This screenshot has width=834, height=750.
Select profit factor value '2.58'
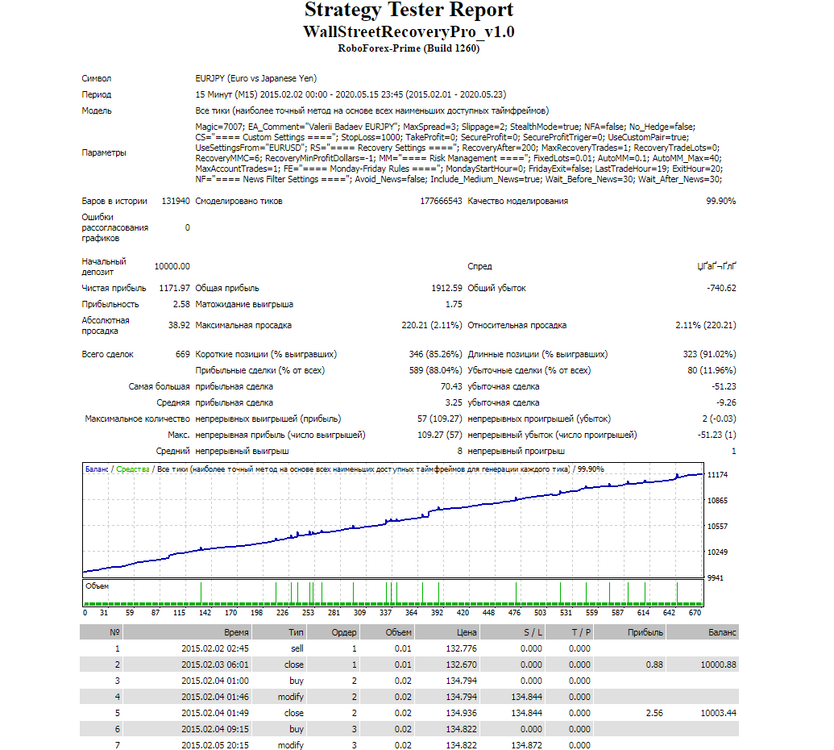(181, 304)
